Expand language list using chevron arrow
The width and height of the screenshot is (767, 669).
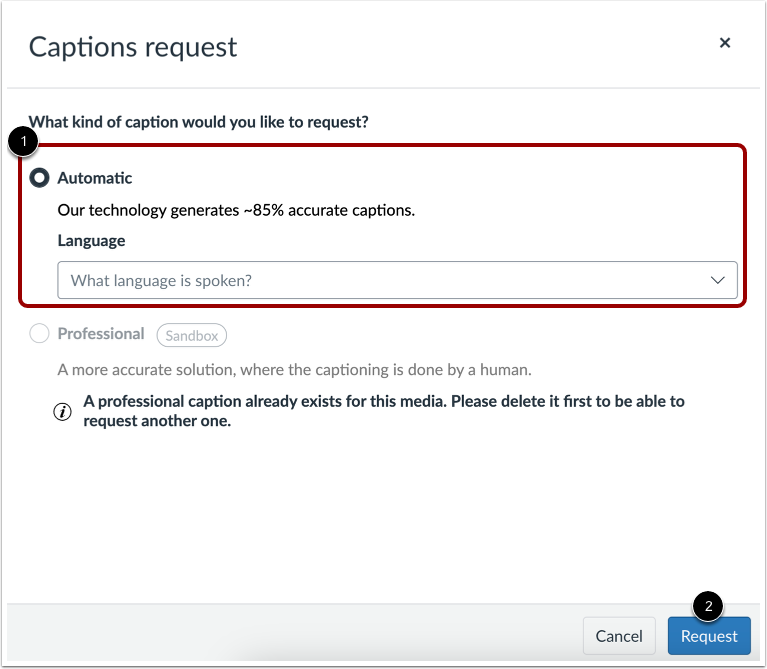(x=717, y=281)
